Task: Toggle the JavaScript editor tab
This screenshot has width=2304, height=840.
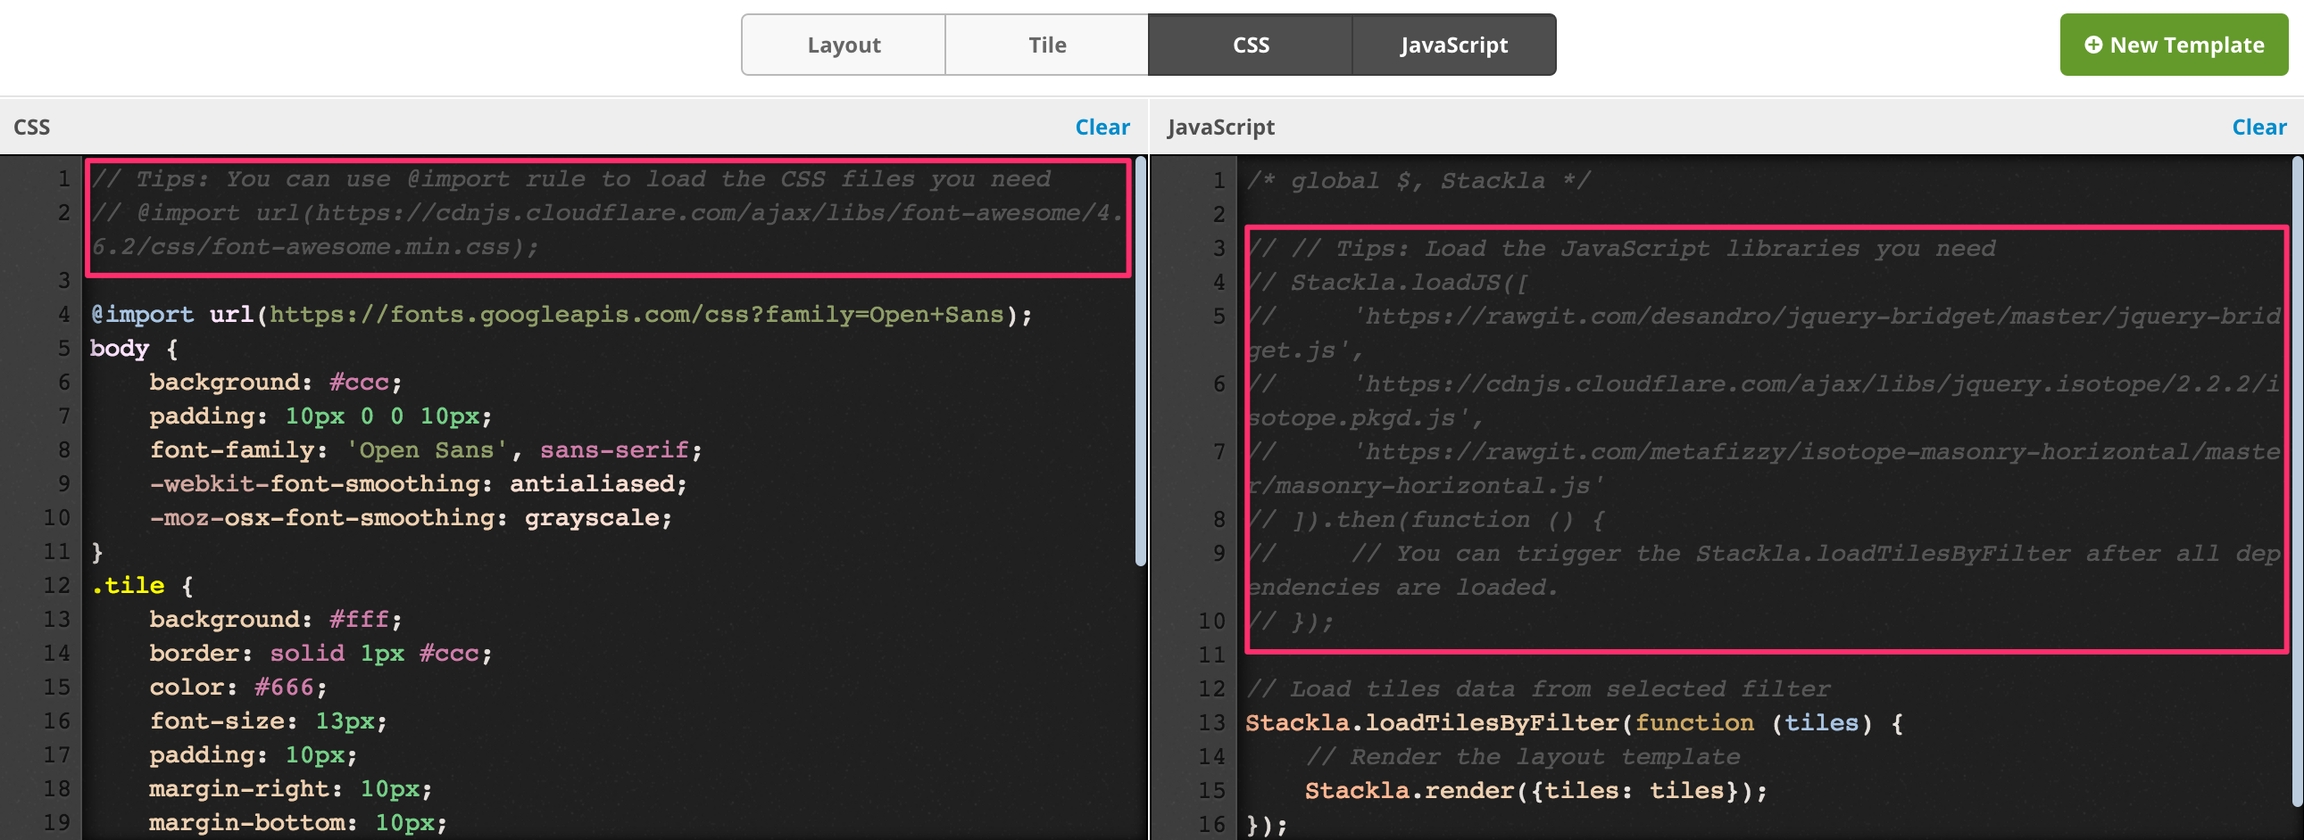Action: [x=1453, y=45]
